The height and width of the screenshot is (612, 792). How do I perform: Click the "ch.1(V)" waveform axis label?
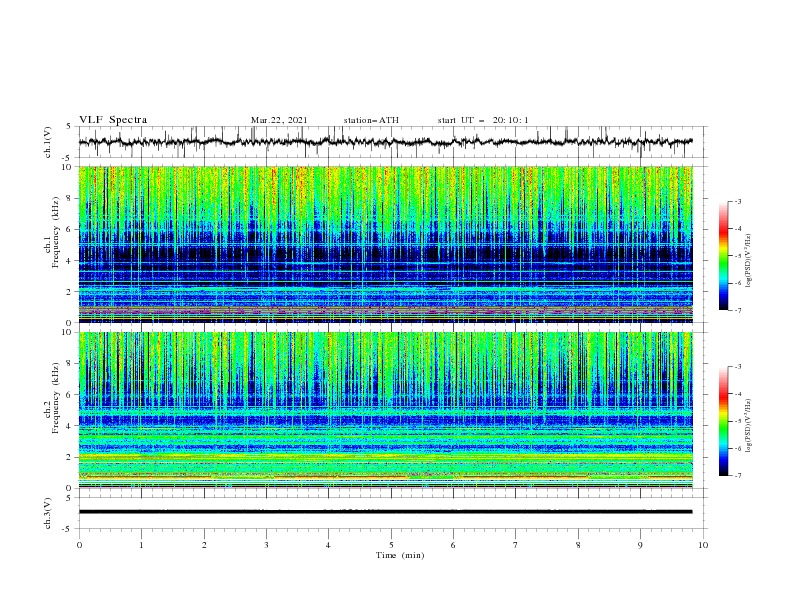48,142
